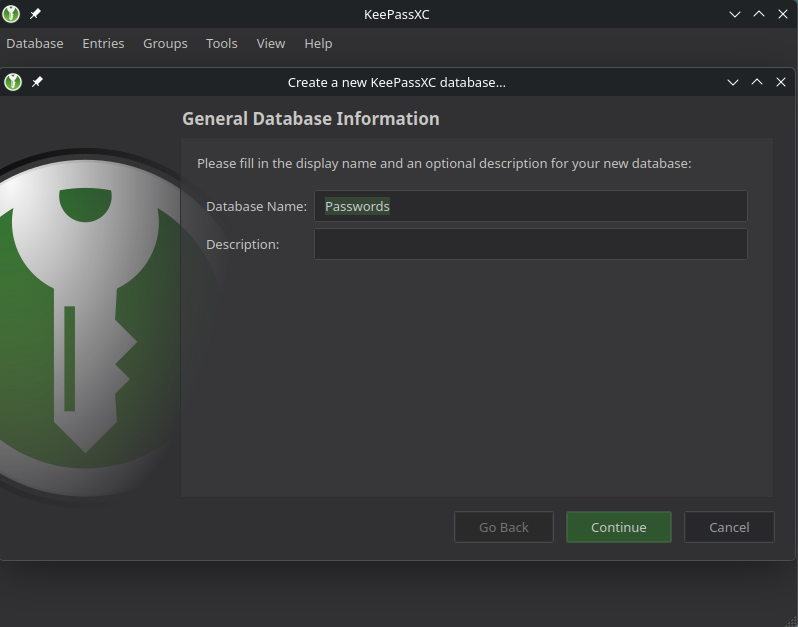Click the Continue button
Screen dimensions: 798x627
click(x=618, y=527)
